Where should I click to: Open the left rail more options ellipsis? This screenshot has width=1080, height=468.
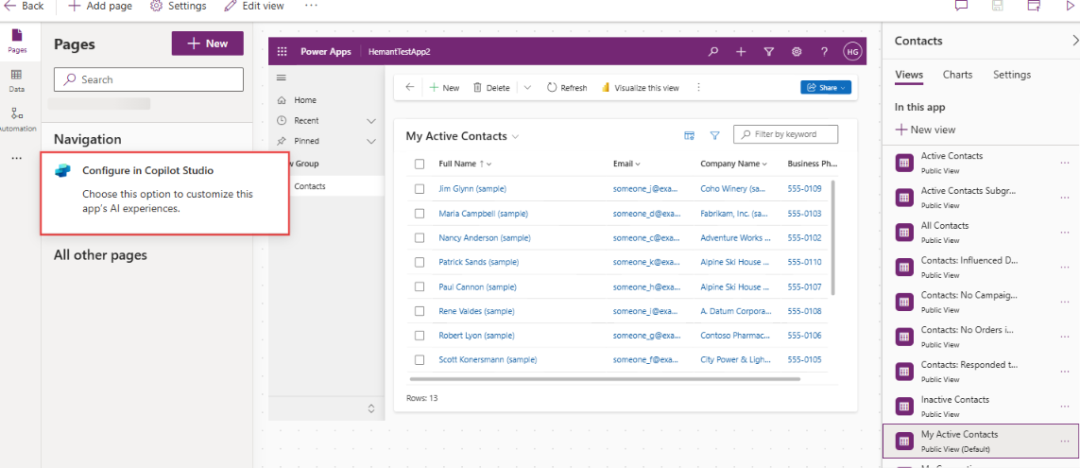(x=17, y=159)
